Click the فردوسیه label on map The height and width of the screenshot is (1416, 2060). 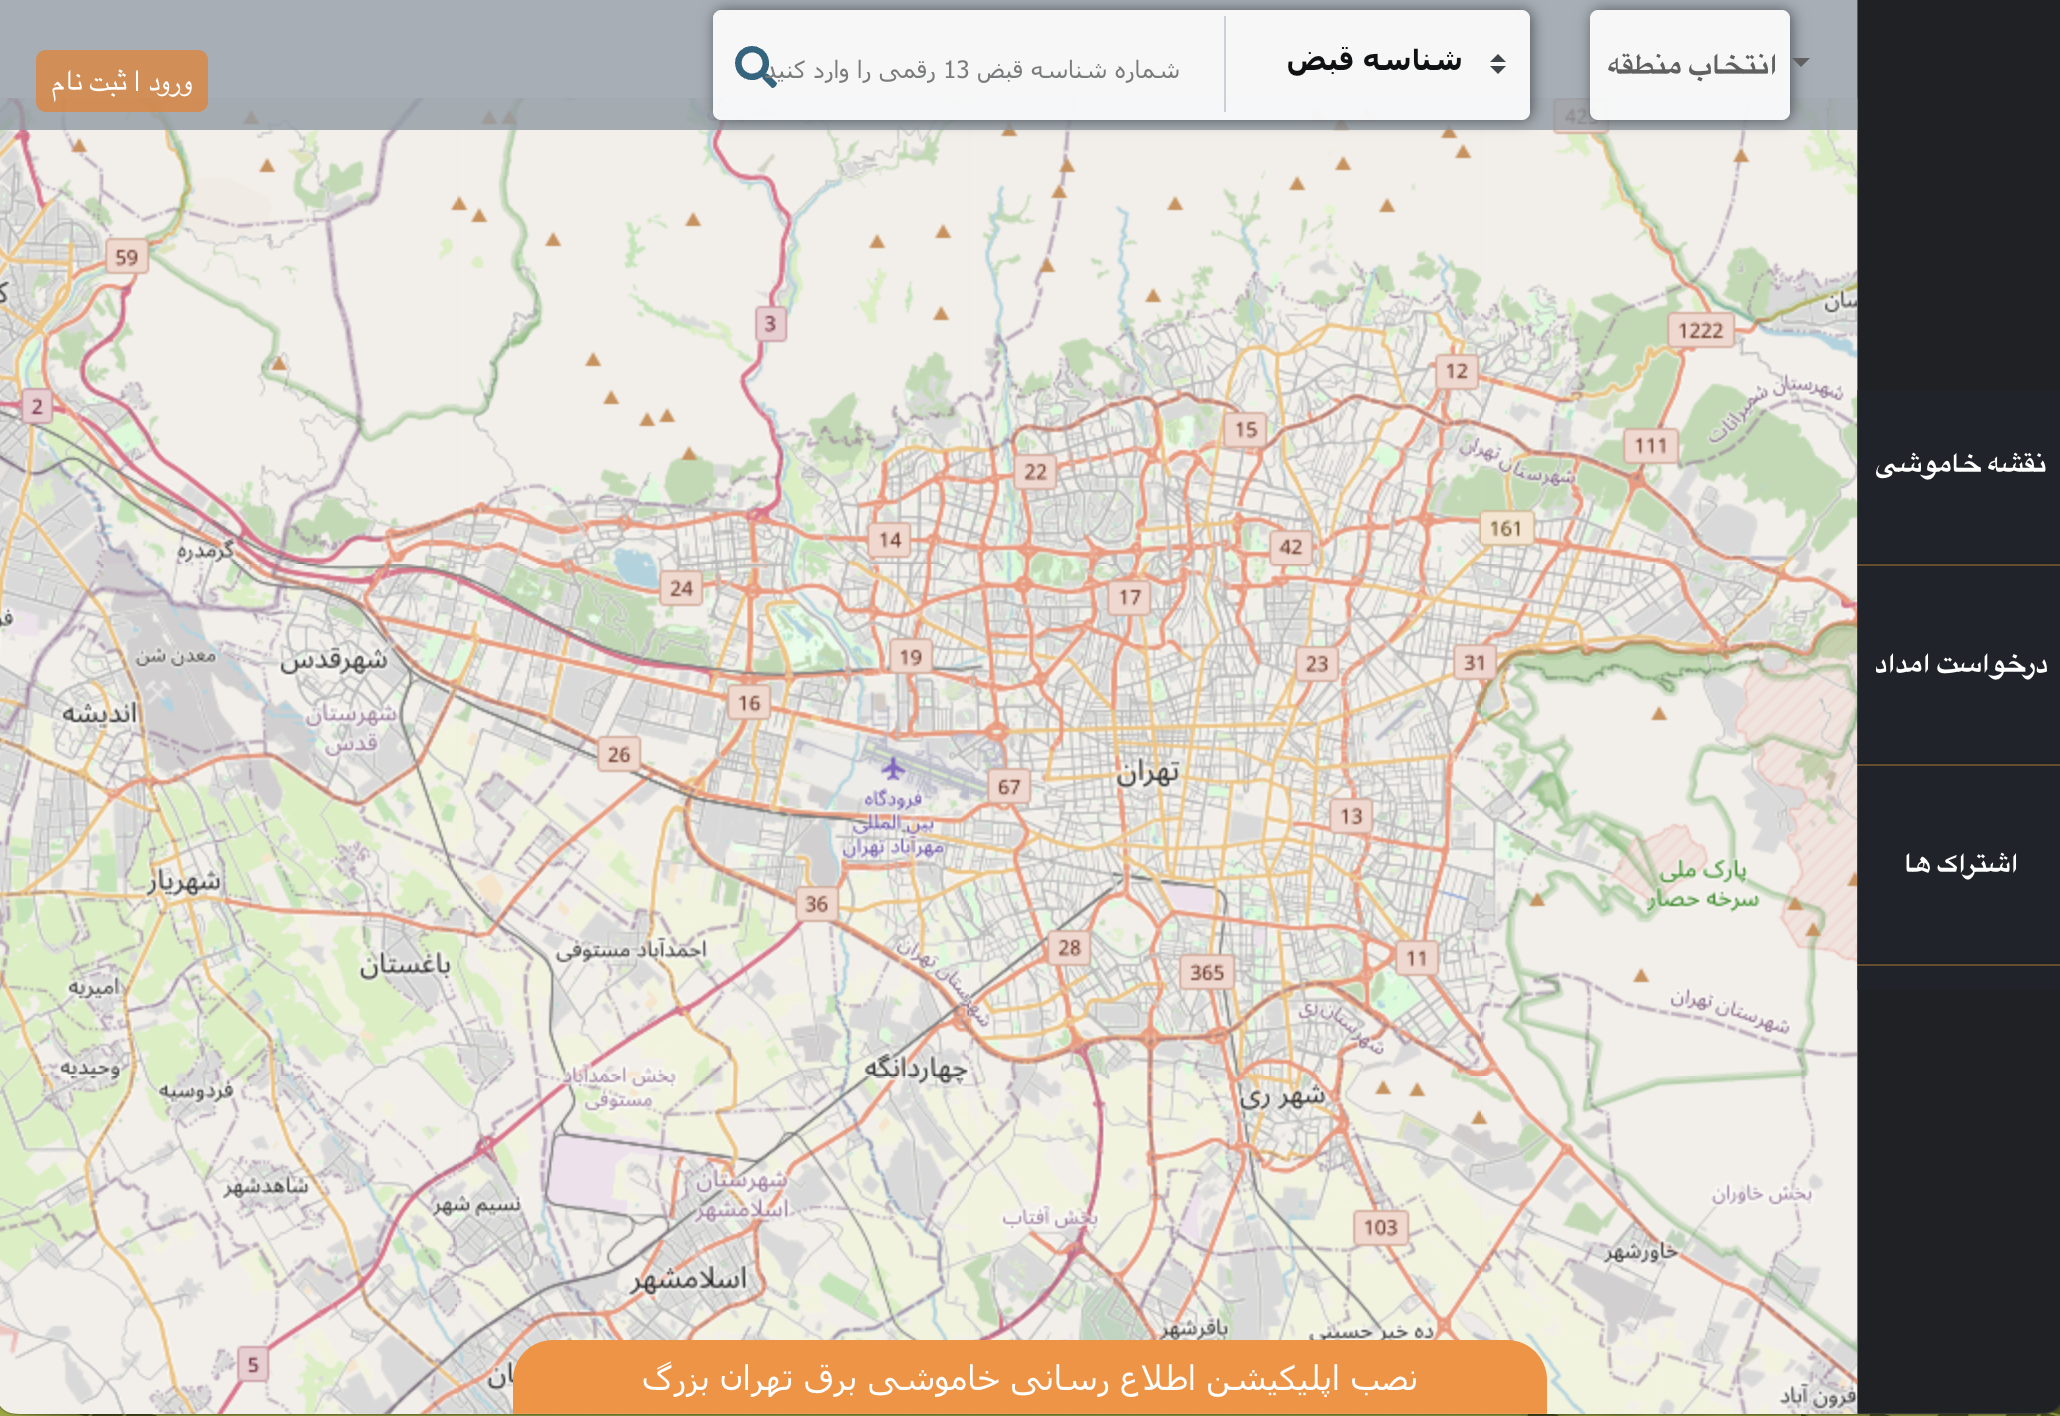[196, 1090]
